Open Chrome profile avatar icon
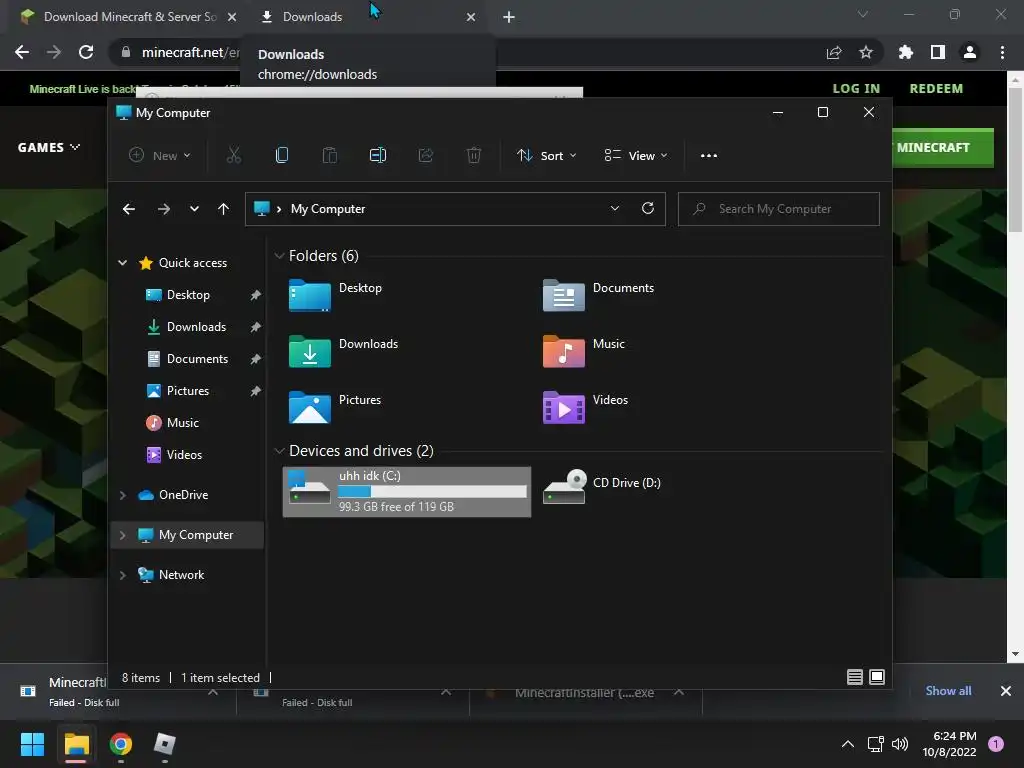 tap(970, 52)
